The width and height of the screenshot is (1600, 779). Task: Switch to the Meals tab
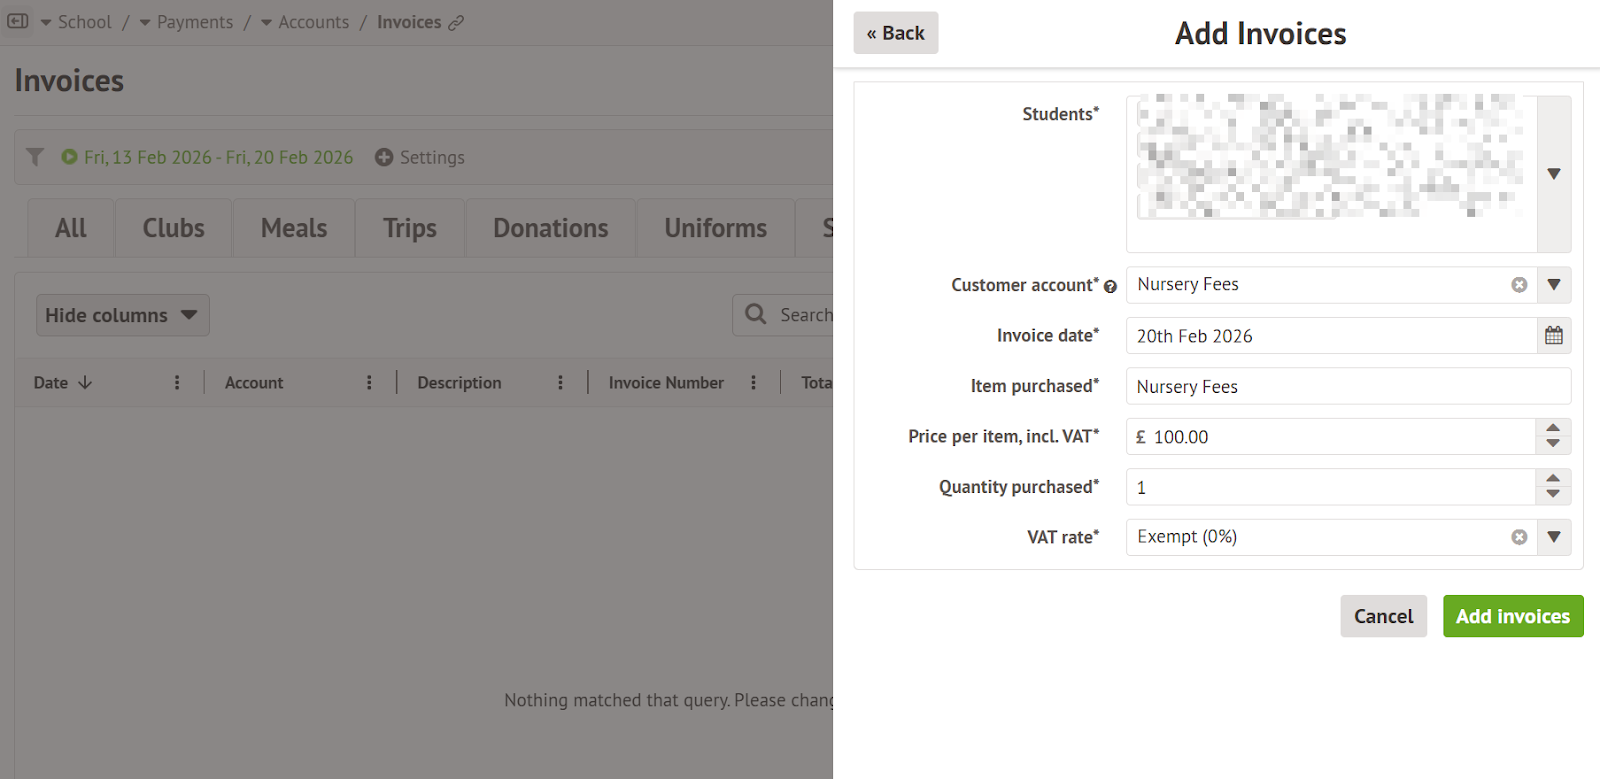(294, 228)
